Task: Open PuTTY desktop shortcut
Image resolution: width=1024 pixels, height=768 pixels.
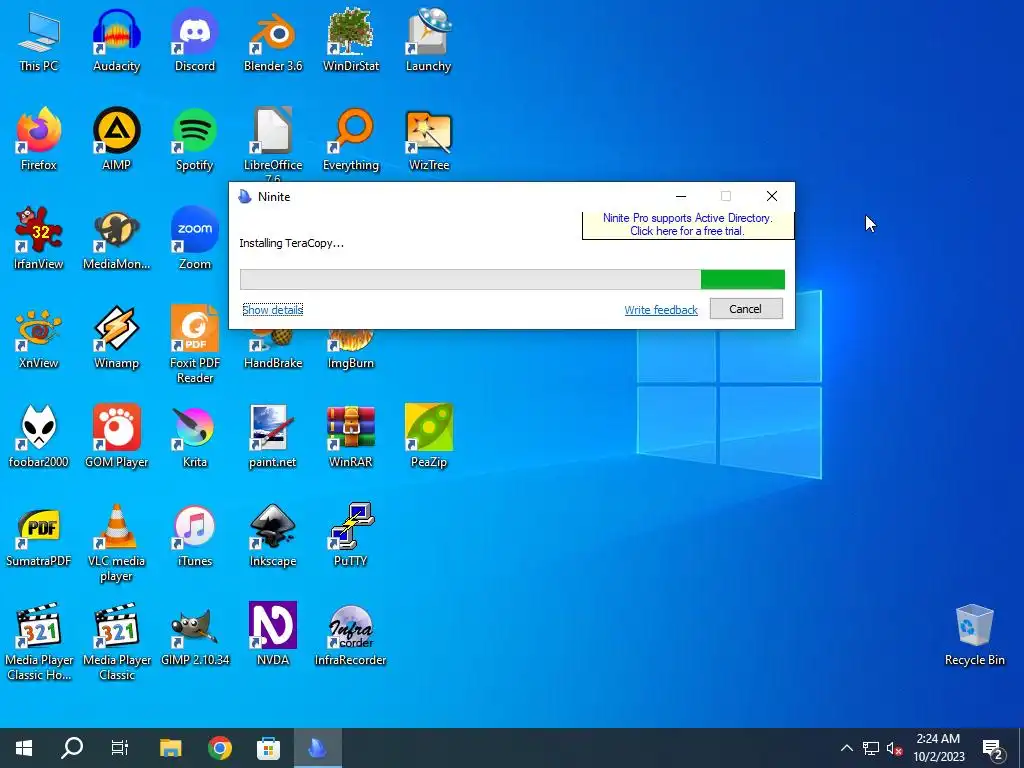Action: click(x=351, y=536)
